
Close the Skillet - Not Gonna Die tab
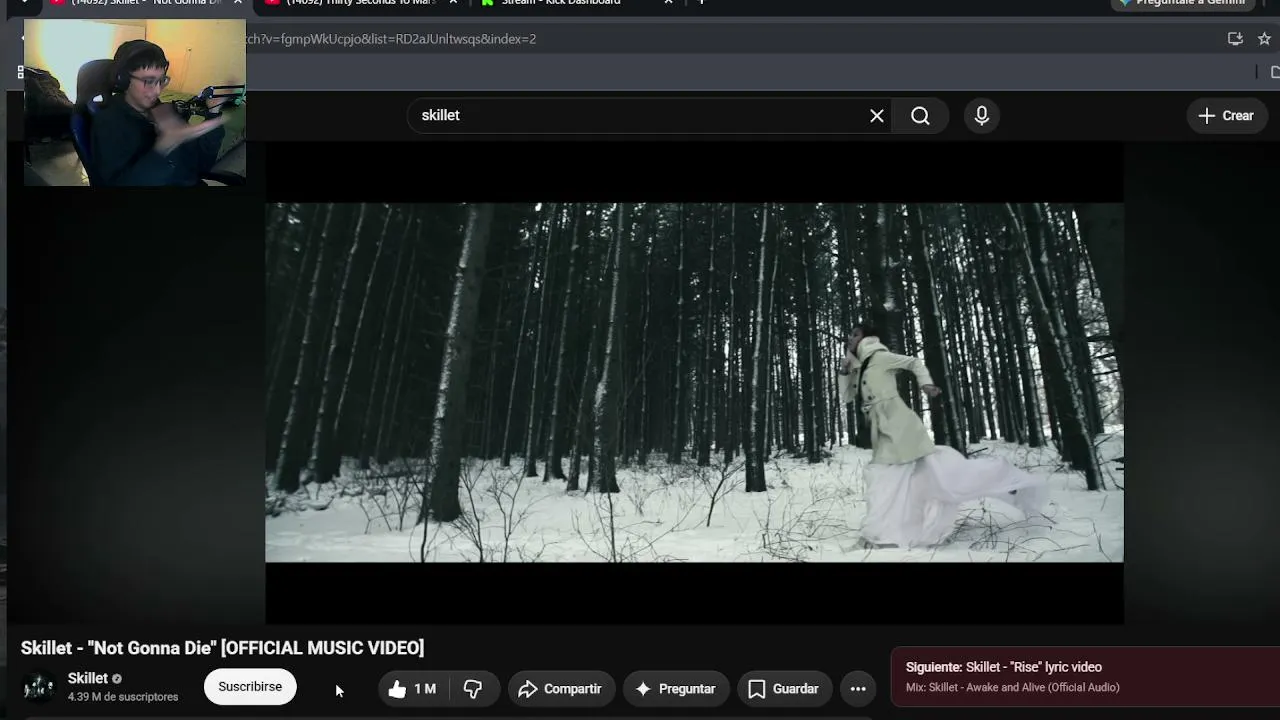point(238,3)
